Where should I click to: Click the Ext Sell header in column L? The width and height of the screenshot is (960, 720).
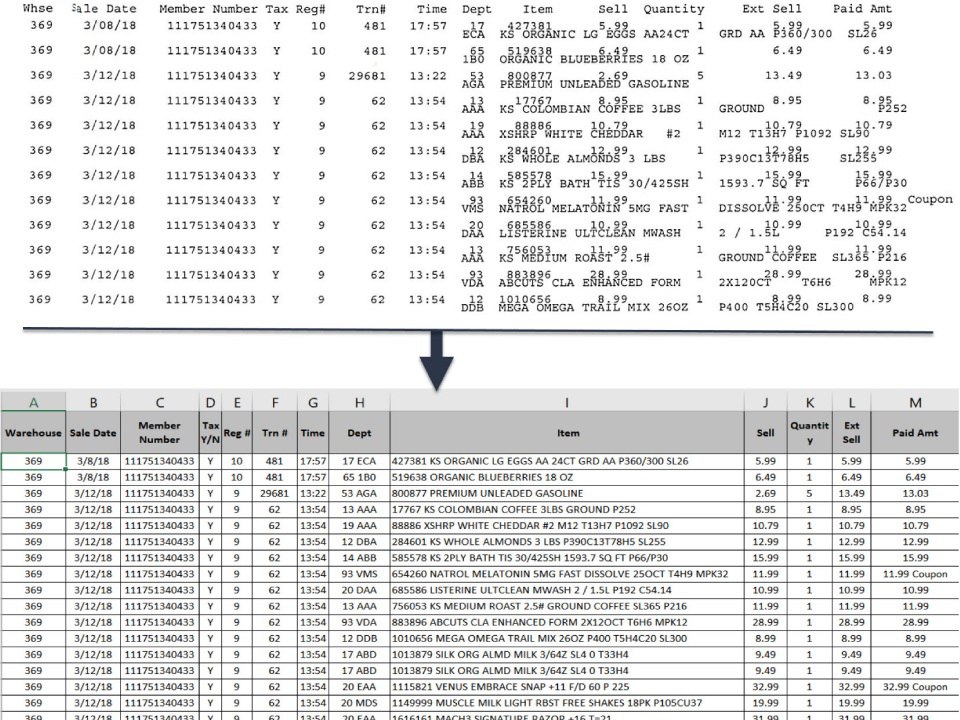coord(851,432)
